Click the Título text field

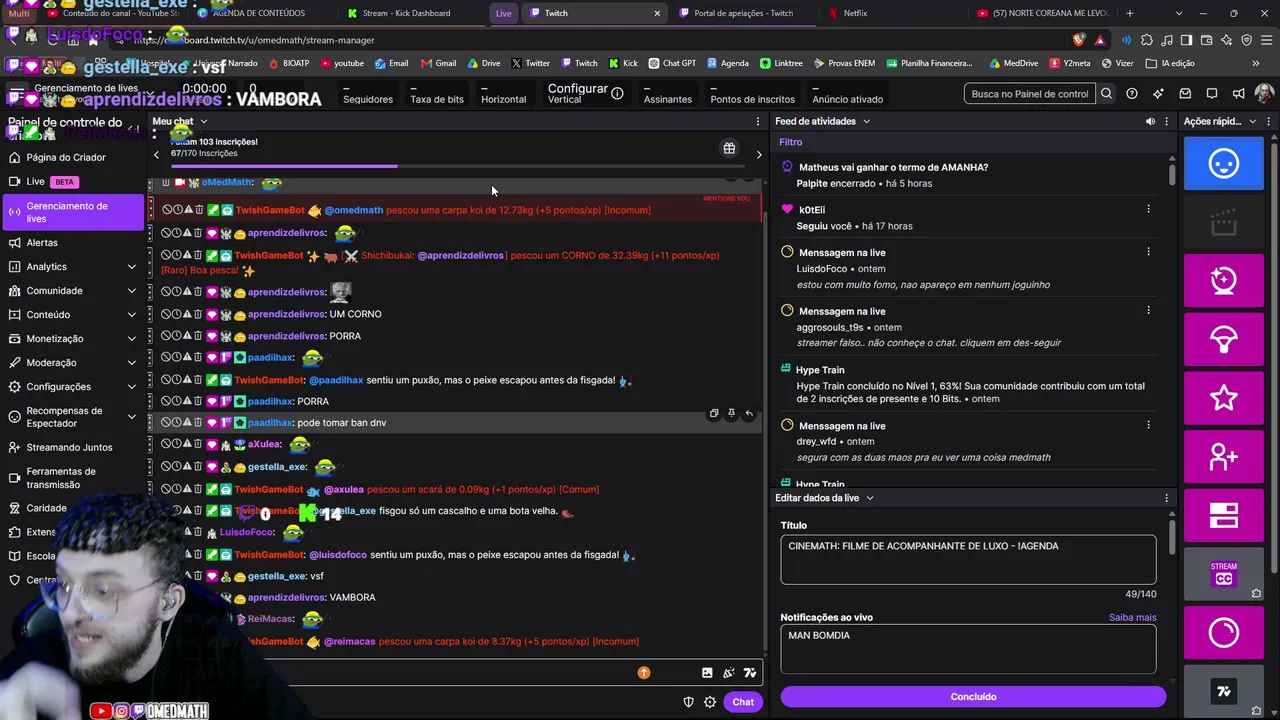point(968,560)
